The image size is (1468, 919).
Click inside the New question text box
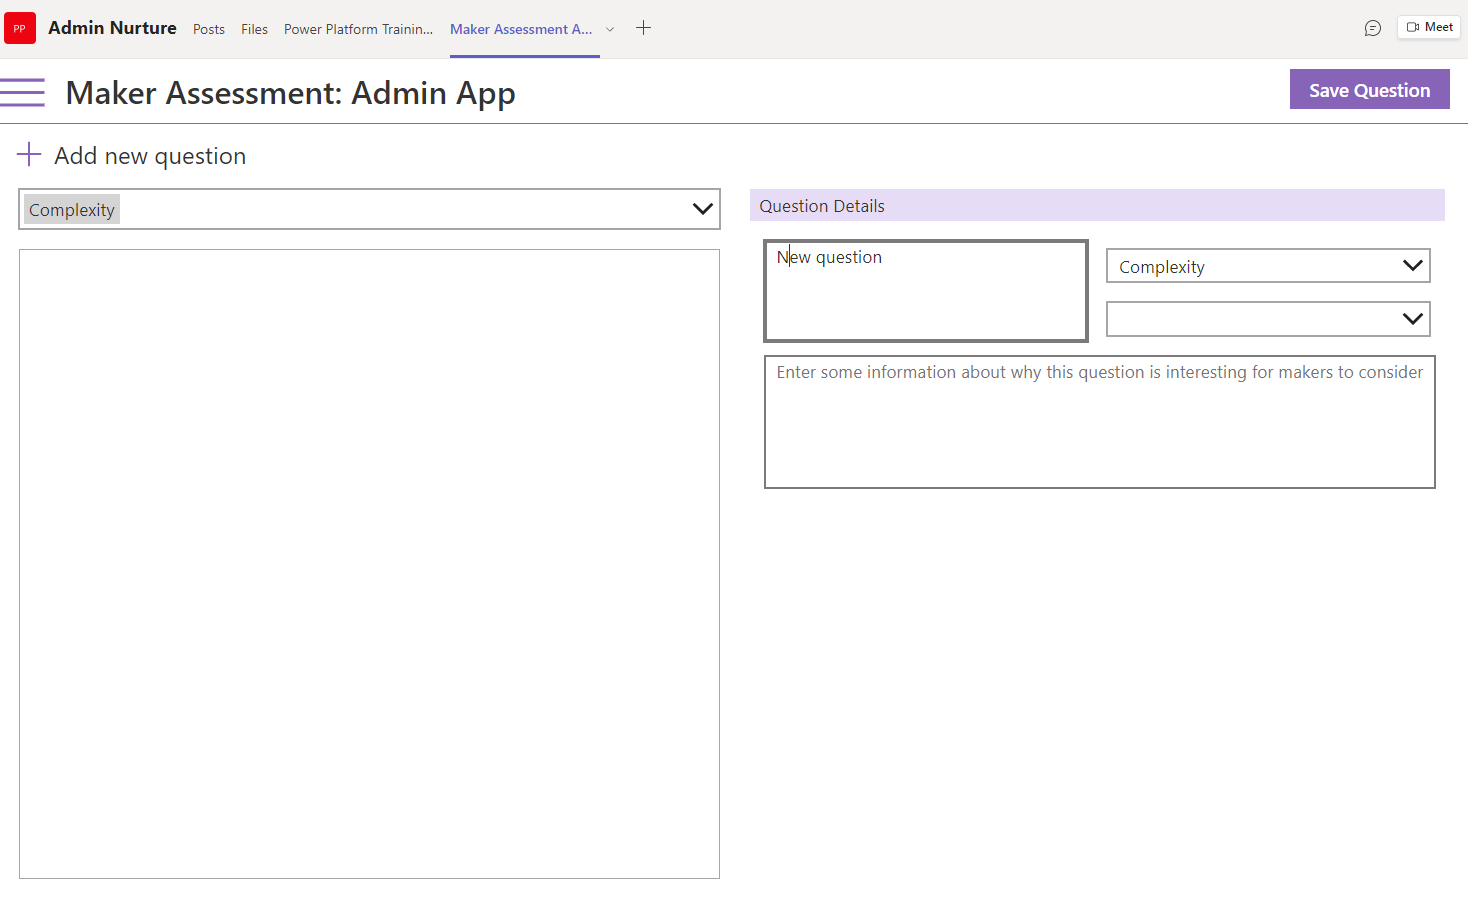[x=925, y=290]
